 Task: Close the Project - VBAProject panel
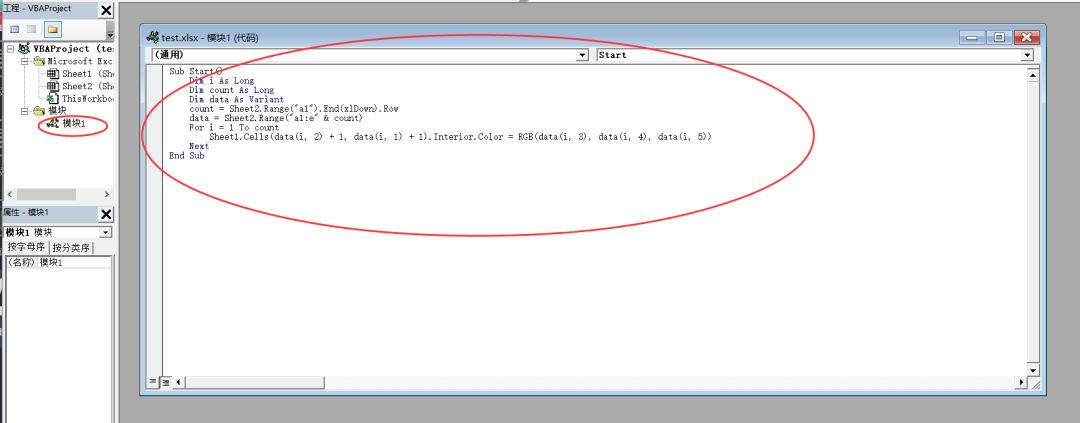pos(106,10)
